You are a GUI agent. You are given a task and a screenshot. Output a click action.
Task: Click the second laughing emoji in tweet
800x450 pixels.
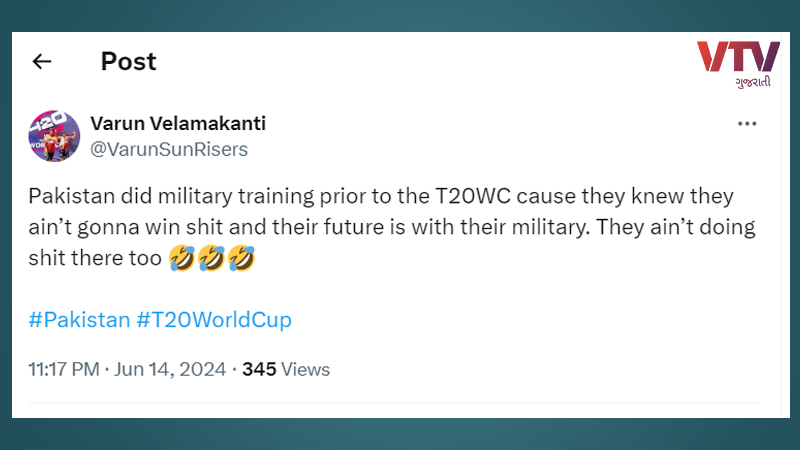click(212, 258)
